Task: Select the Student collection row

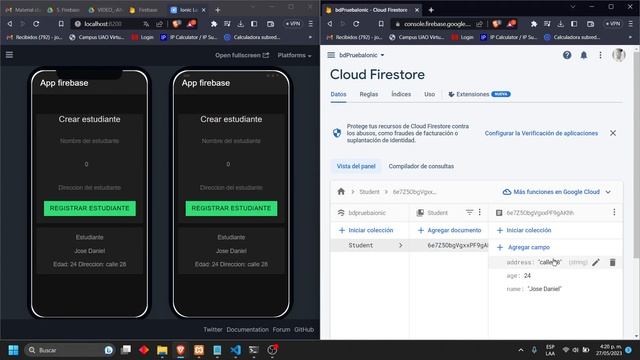Action: point(369,245)
